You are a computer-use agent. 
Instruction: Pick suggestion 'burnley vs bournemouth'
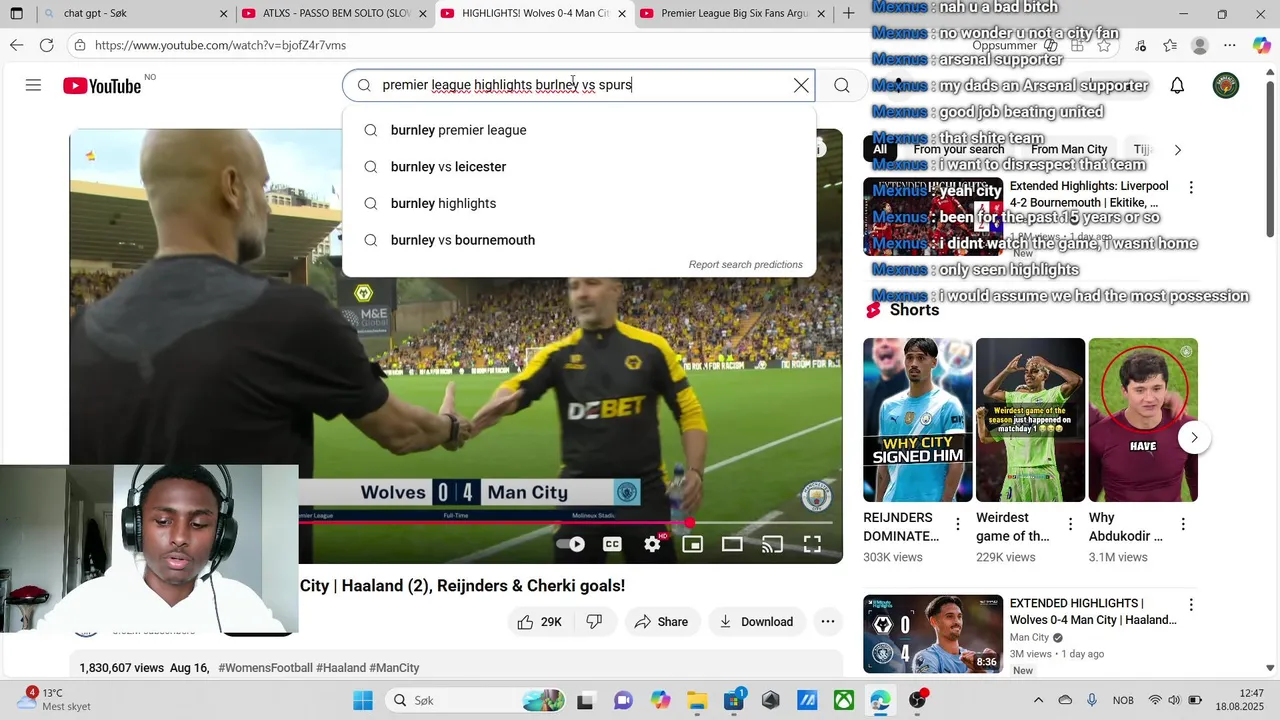579,240
